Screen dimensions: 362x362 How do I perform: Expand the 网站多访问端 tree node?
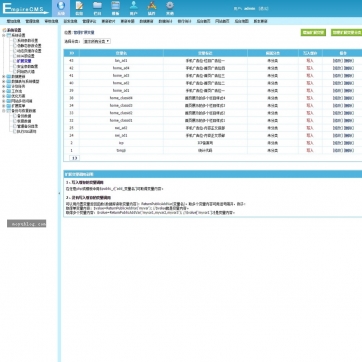pos(4,101)
